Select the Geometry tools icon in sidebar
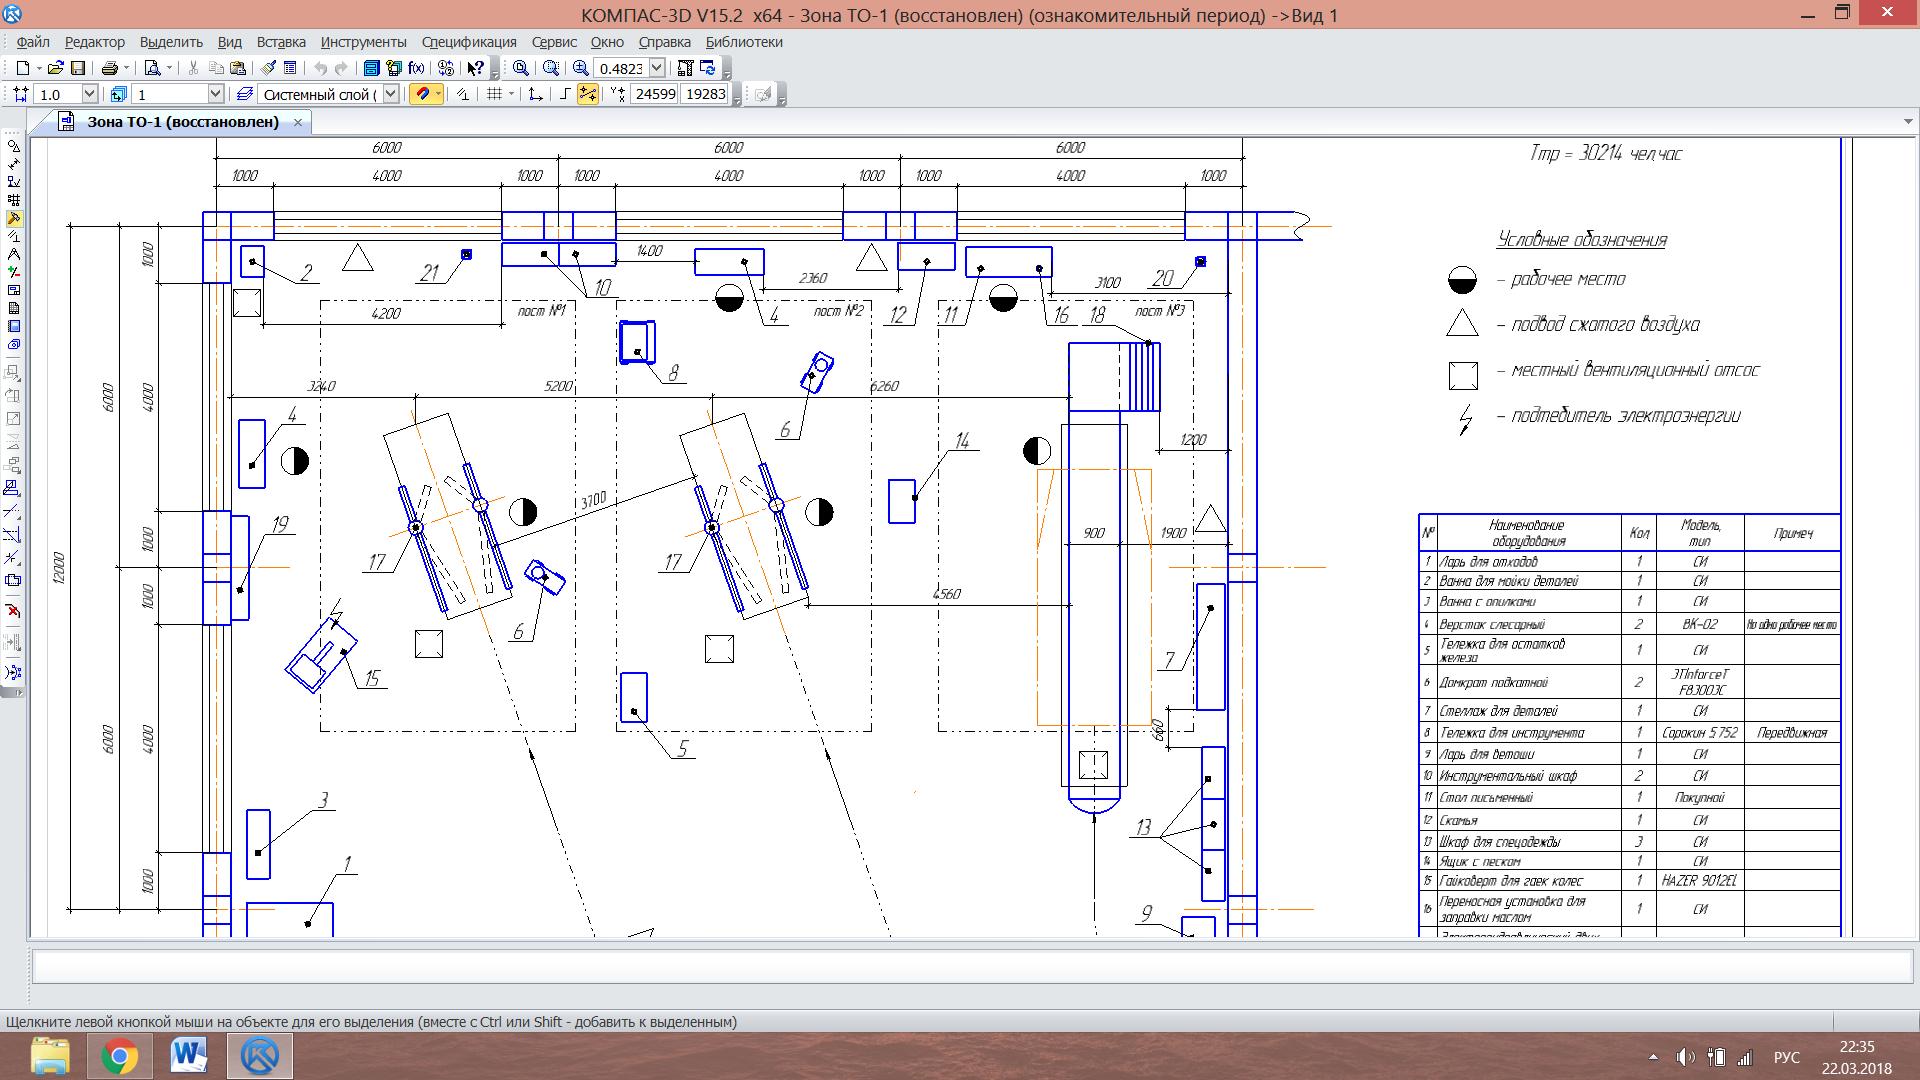The image size is (1920, 1080). click(14, 146)
